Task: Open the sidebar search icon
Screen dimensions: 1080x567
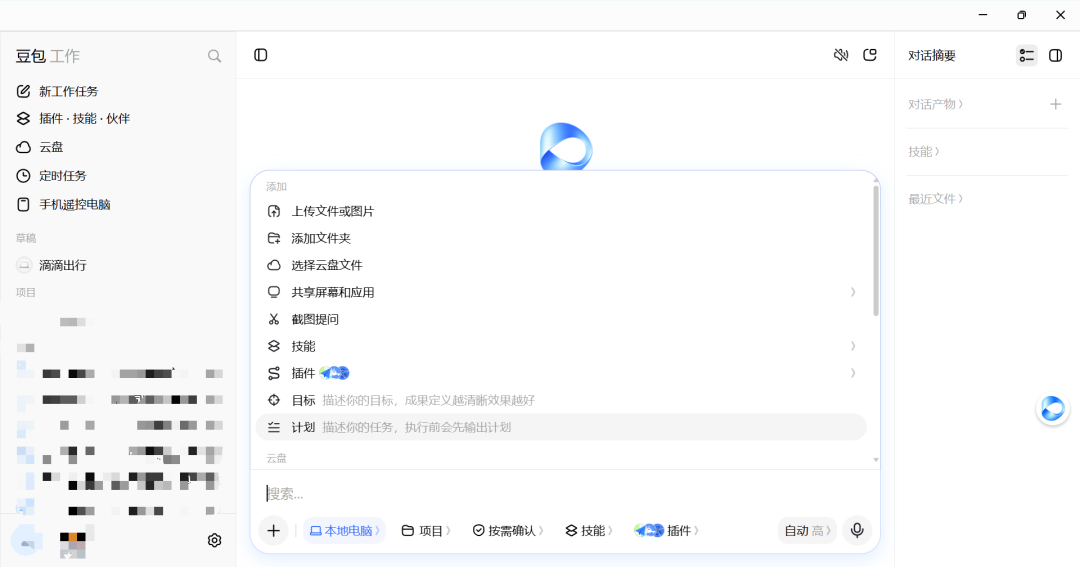Action: tap(214, 56)
